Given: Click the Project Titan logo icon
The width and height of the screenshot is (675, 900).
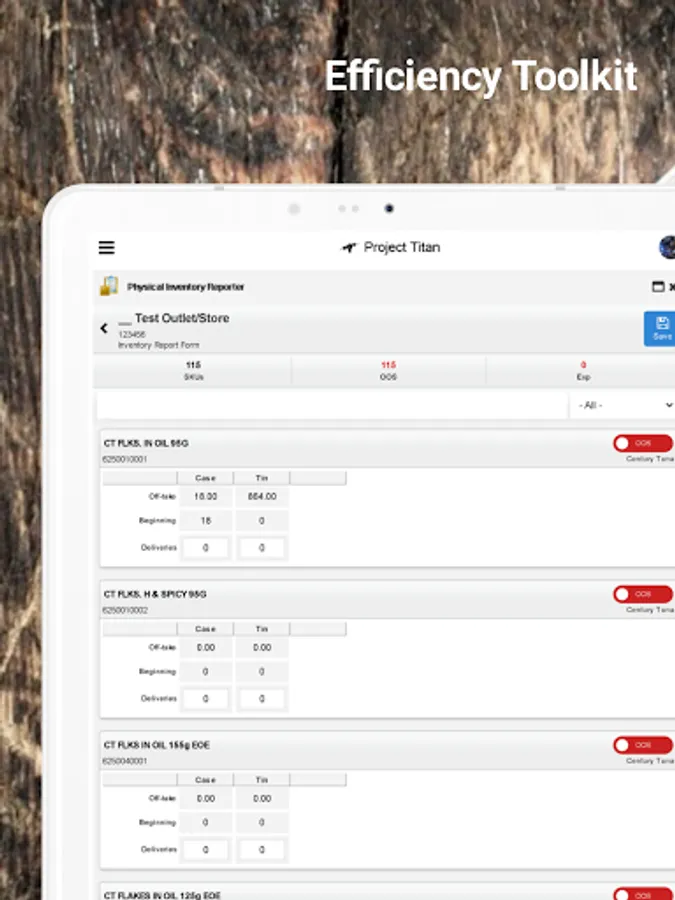Looking at the screenshot, I should (348, 247).
